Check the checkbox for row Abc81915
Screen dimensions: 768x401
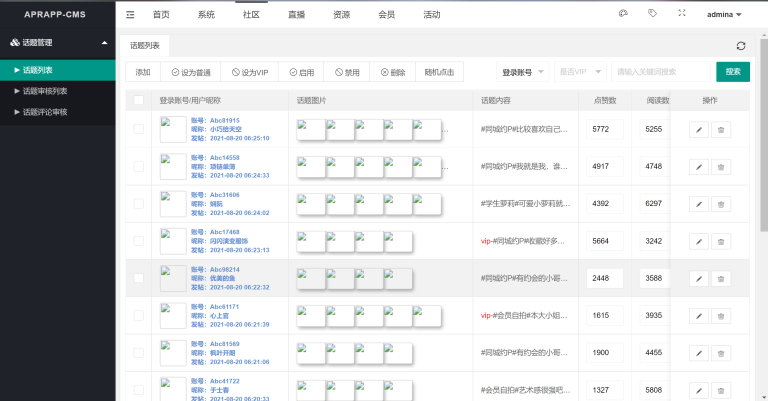pyautogui.click(x=139, y=130)
